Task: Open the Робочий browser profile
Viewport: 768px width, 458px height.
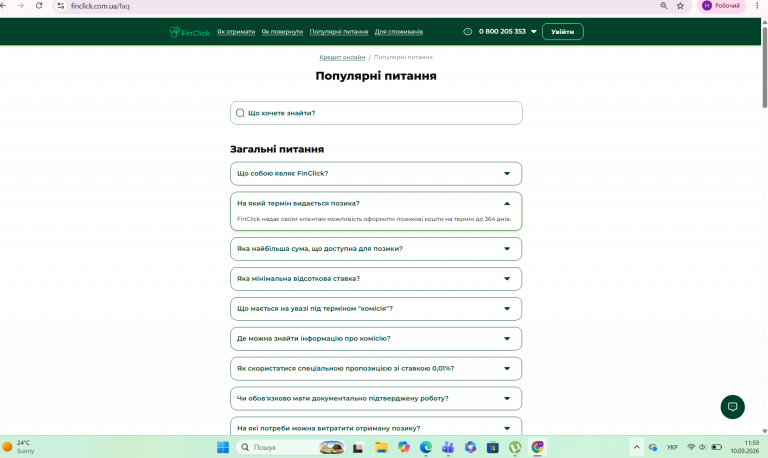Action: (x=721, y=6)
